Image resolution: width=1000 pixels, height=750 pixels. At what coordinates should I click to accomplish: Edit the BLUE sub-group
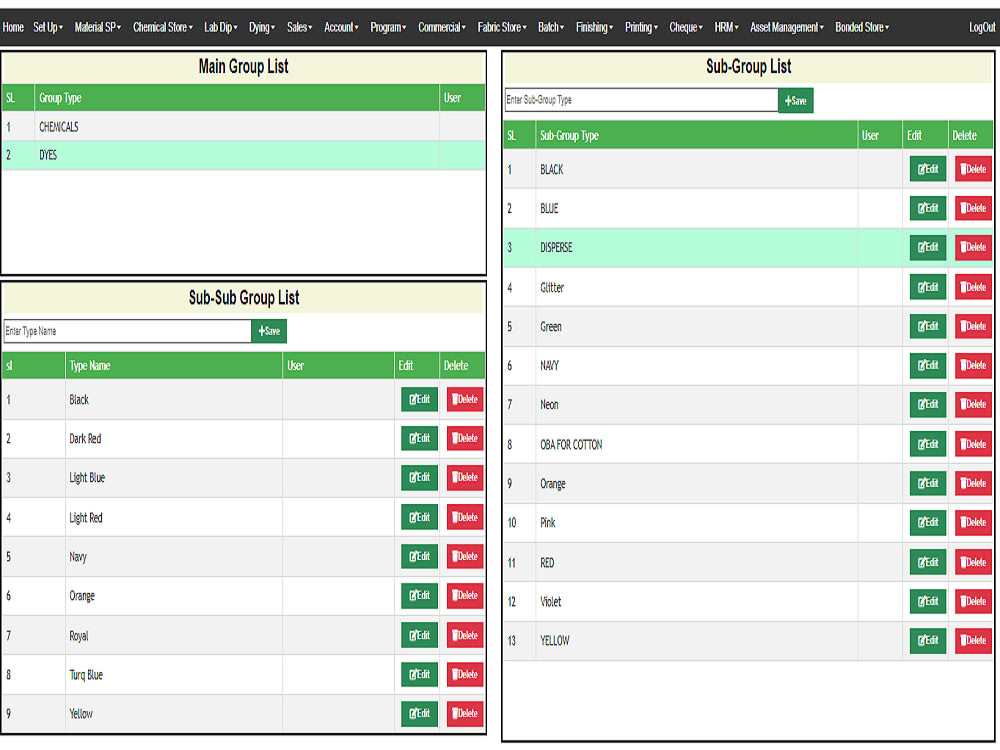pyautogui.click(x=928, y=208)
